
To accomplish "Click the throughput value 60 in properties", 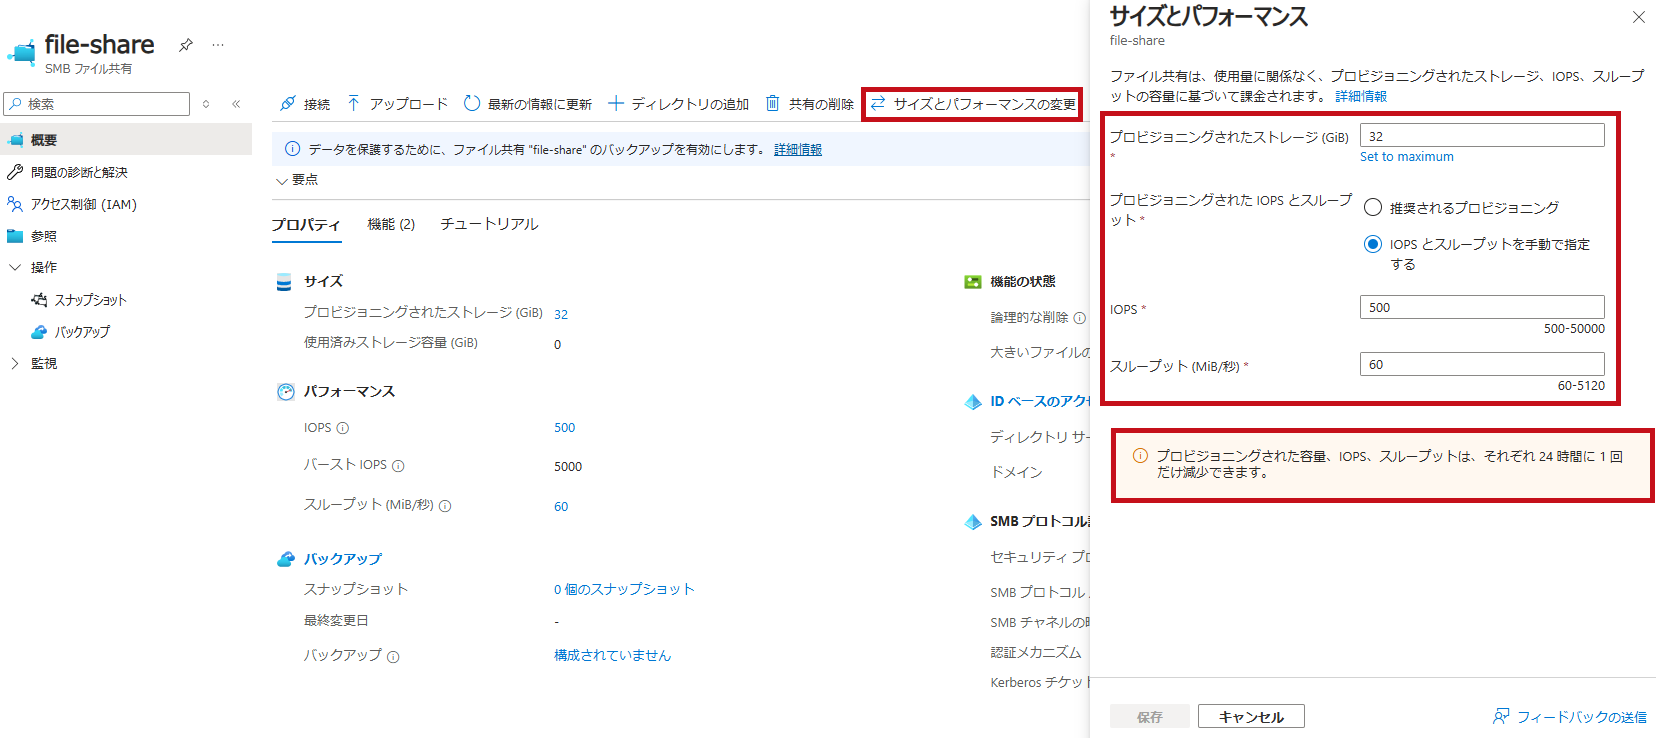I will pyautogui.click(x=561, y=507).
